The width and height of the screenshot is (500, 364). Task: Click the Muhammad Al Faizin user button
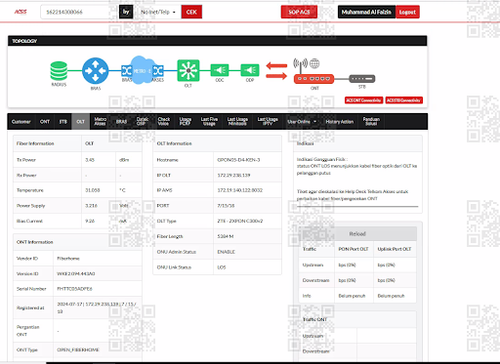pos(366,12)
